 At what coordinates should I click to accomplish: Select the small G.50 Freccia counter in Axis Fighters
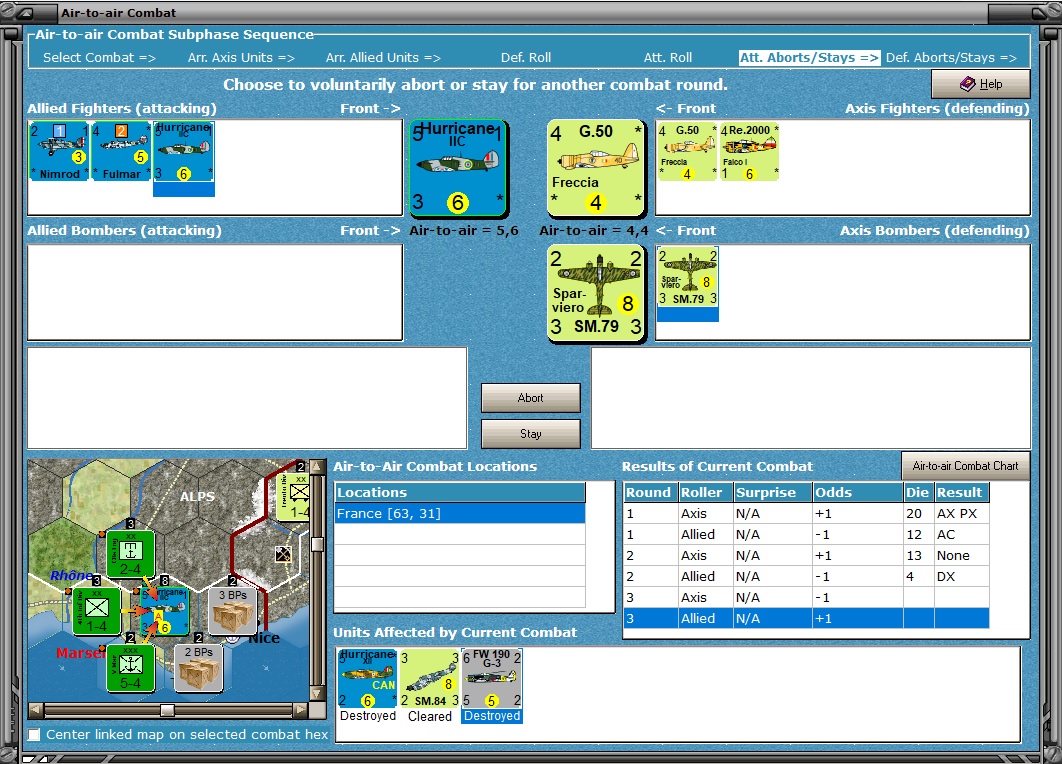click(x=687, y=152)
